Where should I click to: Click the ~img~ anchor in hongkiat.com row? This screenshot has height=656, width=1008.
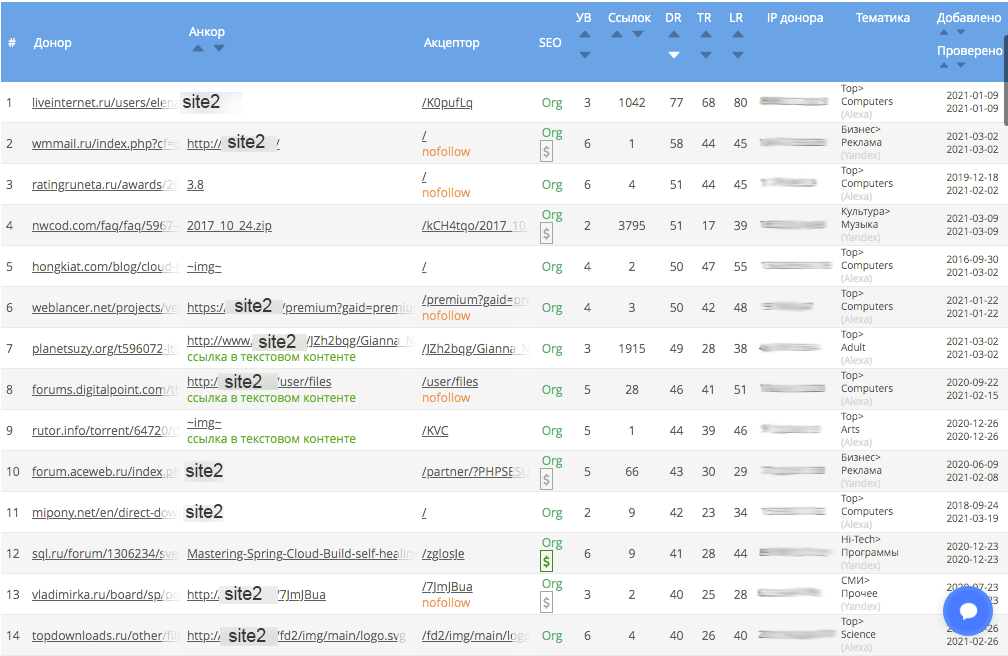coord(204,267)
